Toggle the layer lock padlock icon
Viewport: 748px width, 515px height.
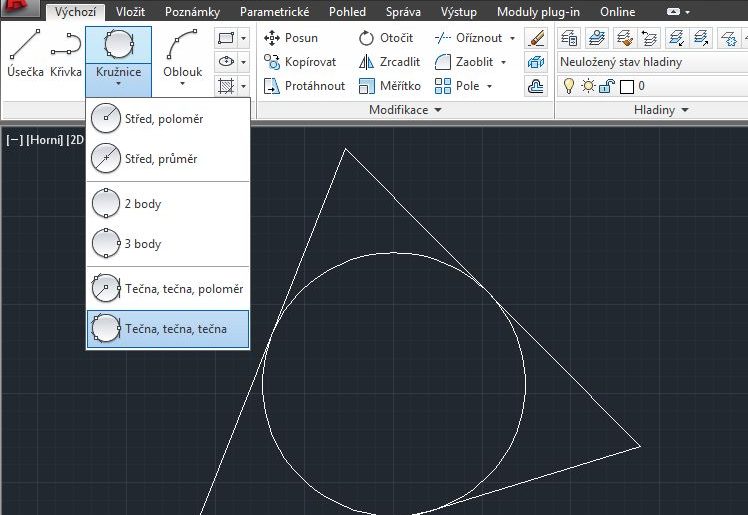pos(607,86)
